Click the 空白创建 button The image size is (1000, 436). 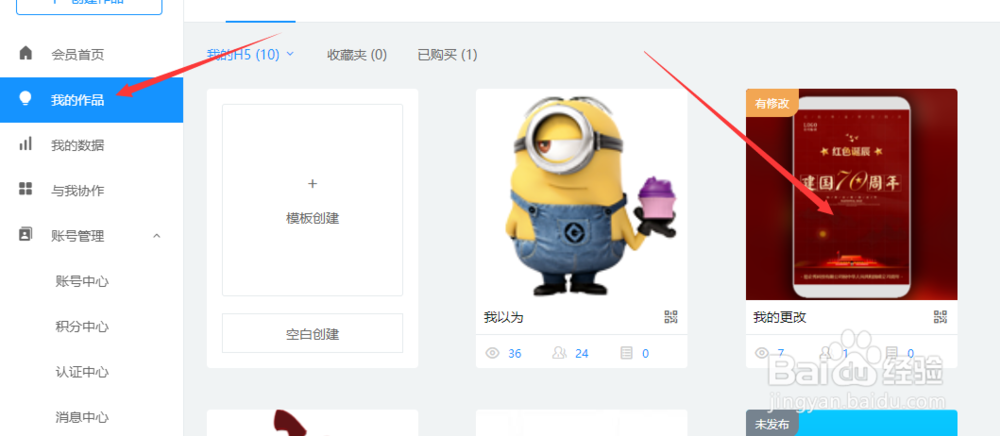point(312,333)
